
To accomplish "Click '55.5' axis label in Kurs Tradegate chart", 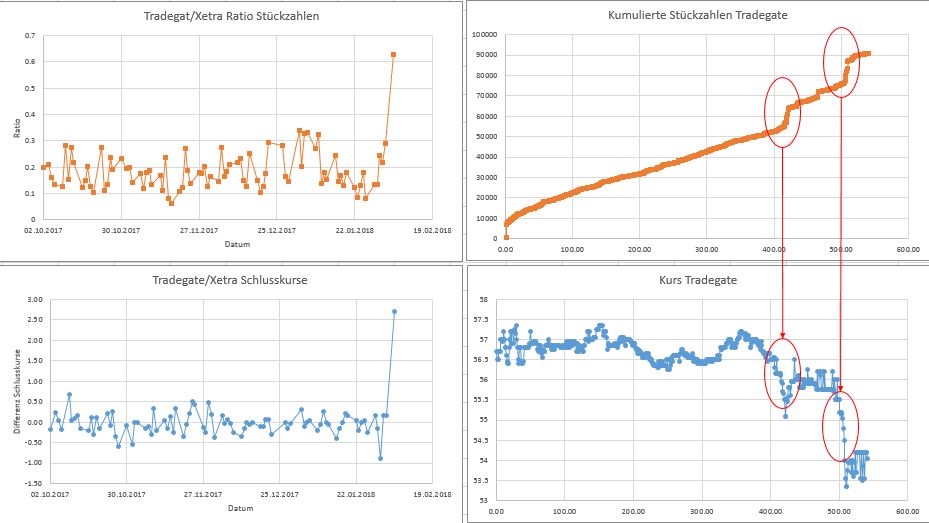I will pyautogui.click(x=480, y=400).
